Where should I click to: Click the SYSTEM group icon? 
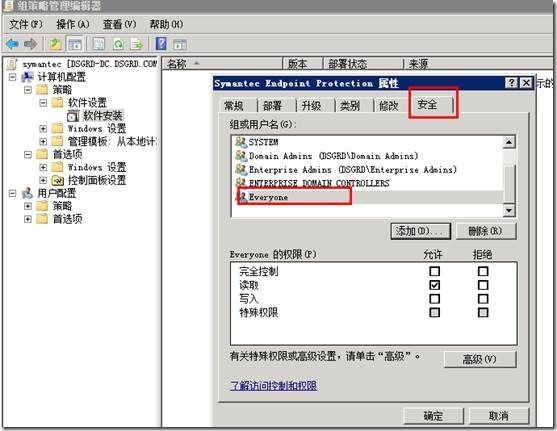click(x=241, y=142)
